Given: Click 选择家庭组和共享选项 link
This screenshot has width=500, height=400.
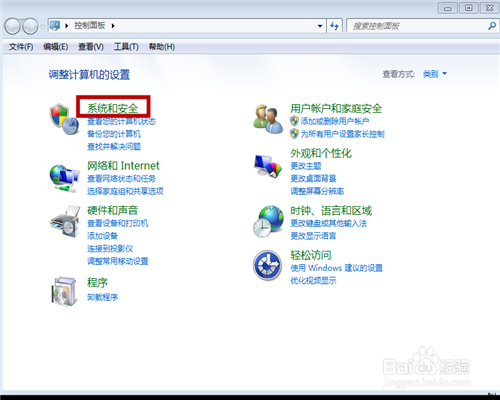Looking at the screenshot, I should pos(125,191).
